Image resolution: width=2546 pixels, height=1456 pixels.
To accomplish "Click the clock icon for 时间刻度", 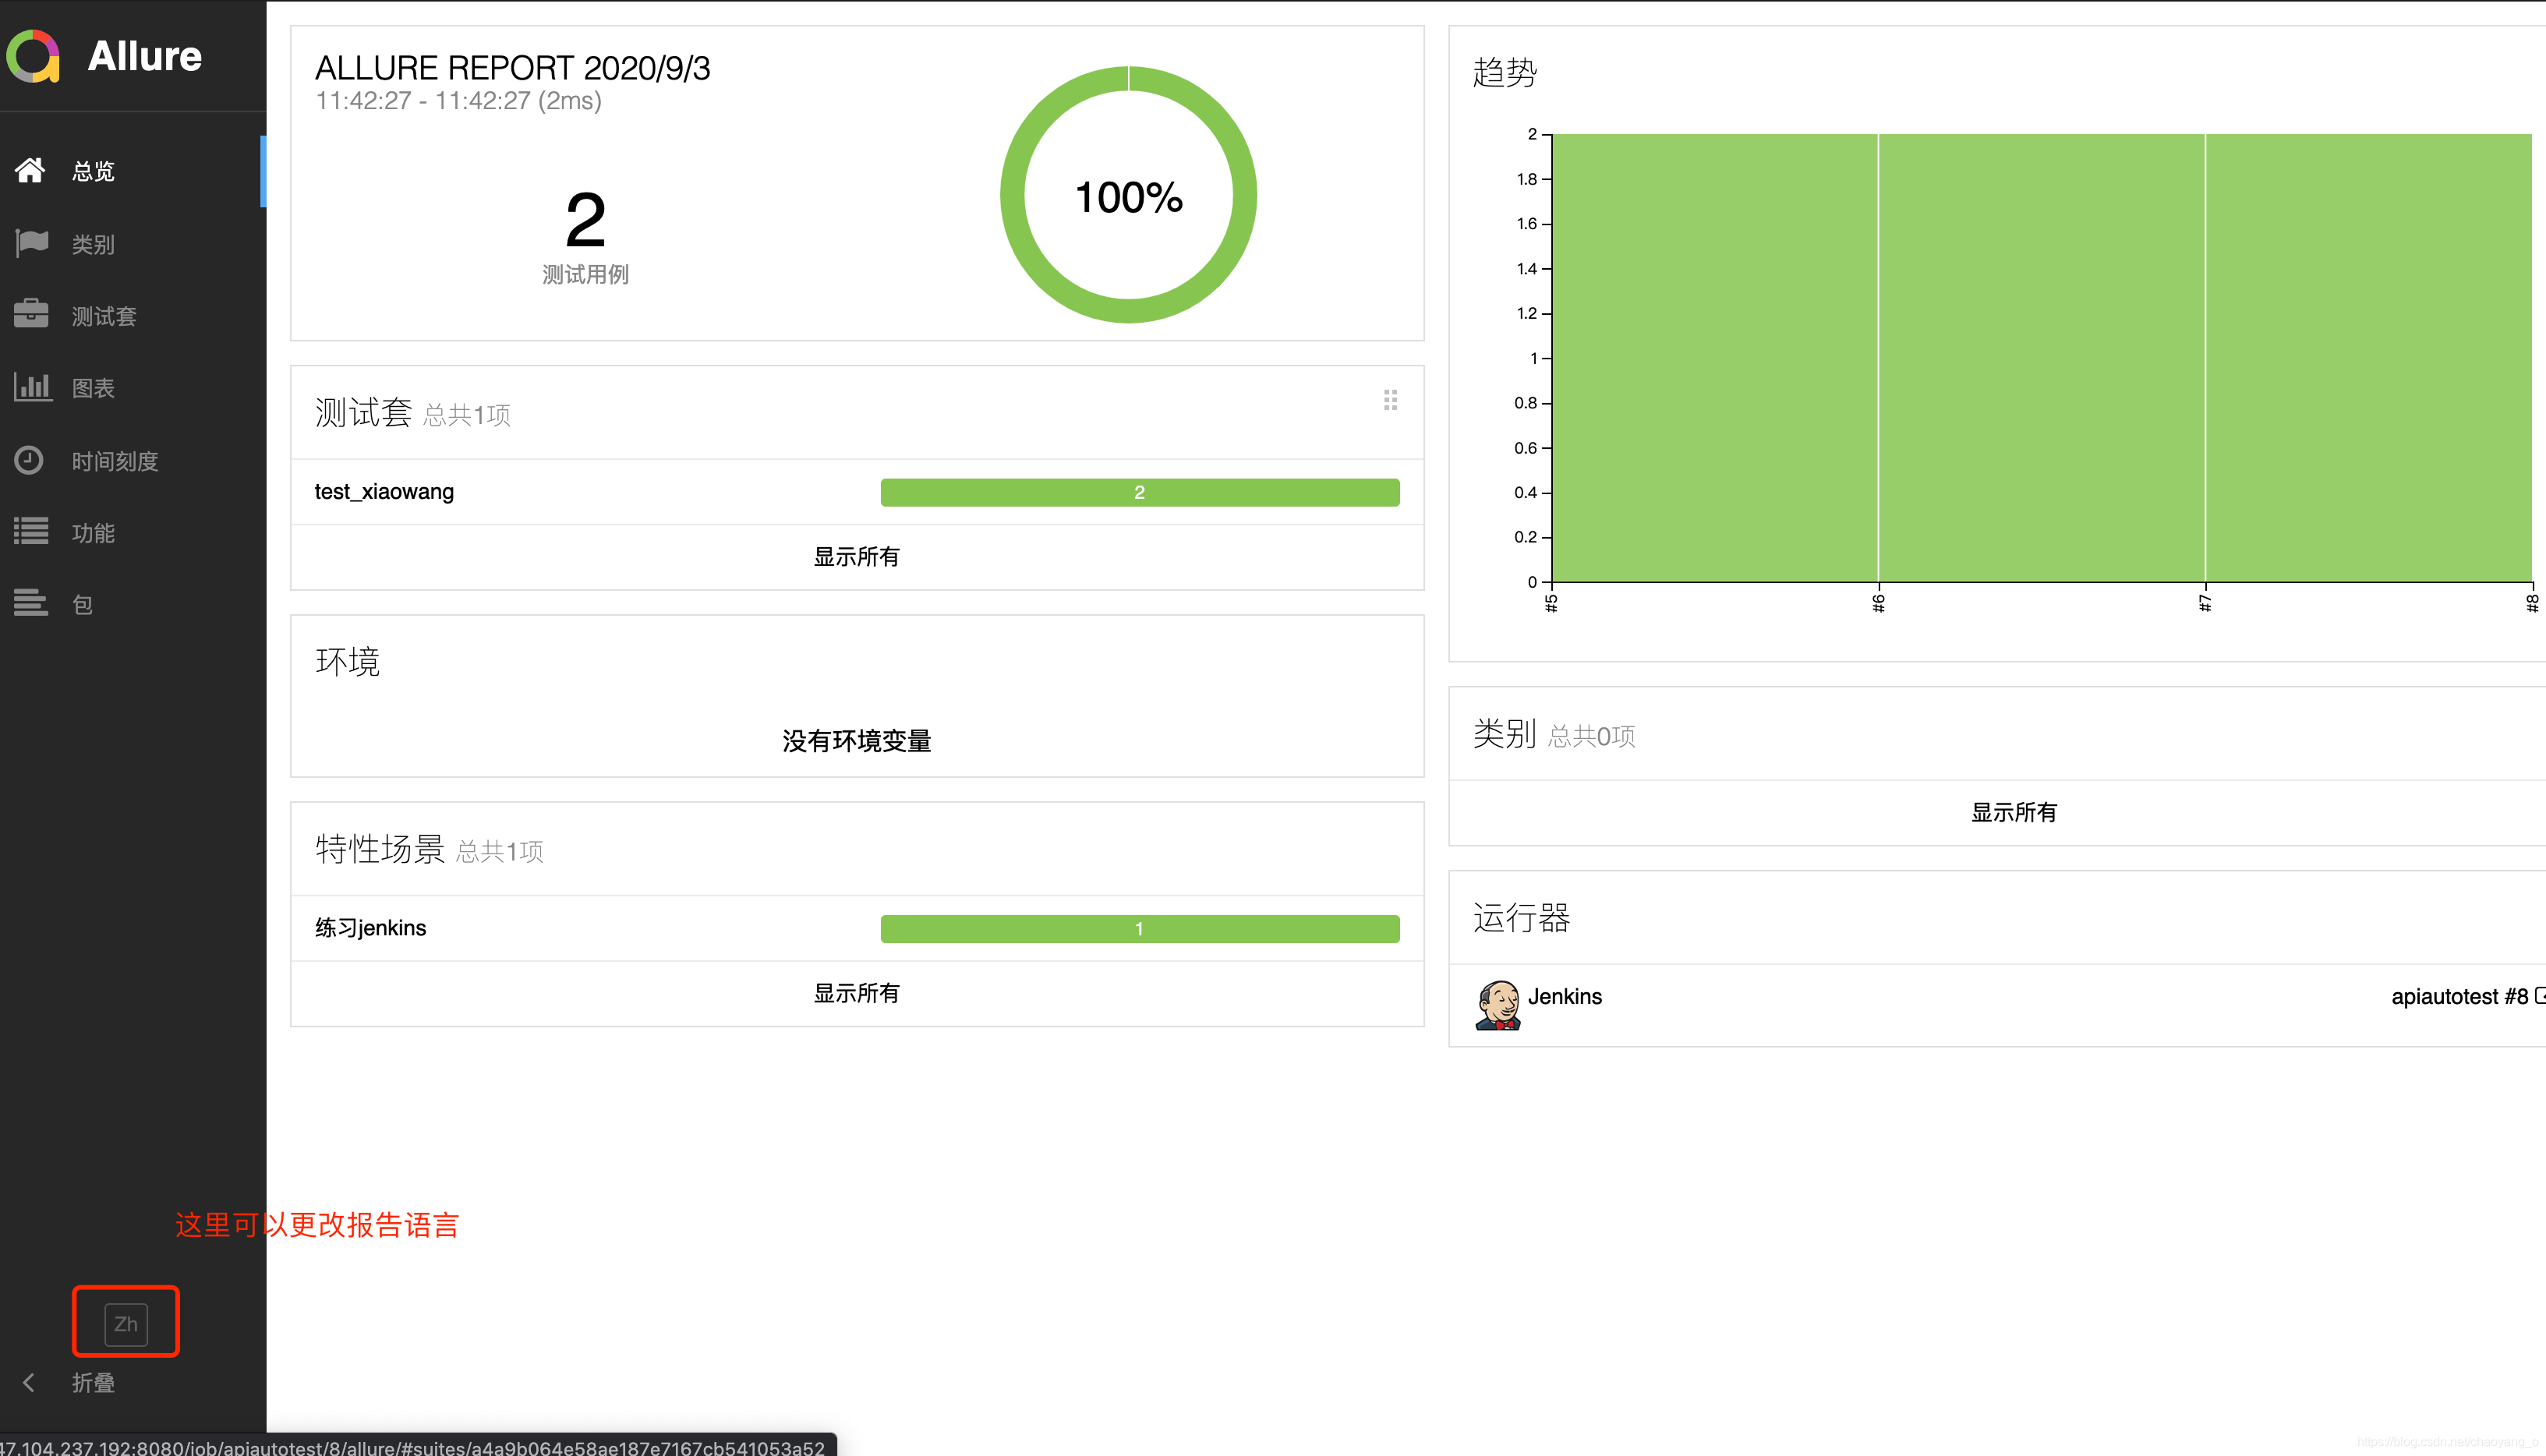I will [x=29, y=460].
